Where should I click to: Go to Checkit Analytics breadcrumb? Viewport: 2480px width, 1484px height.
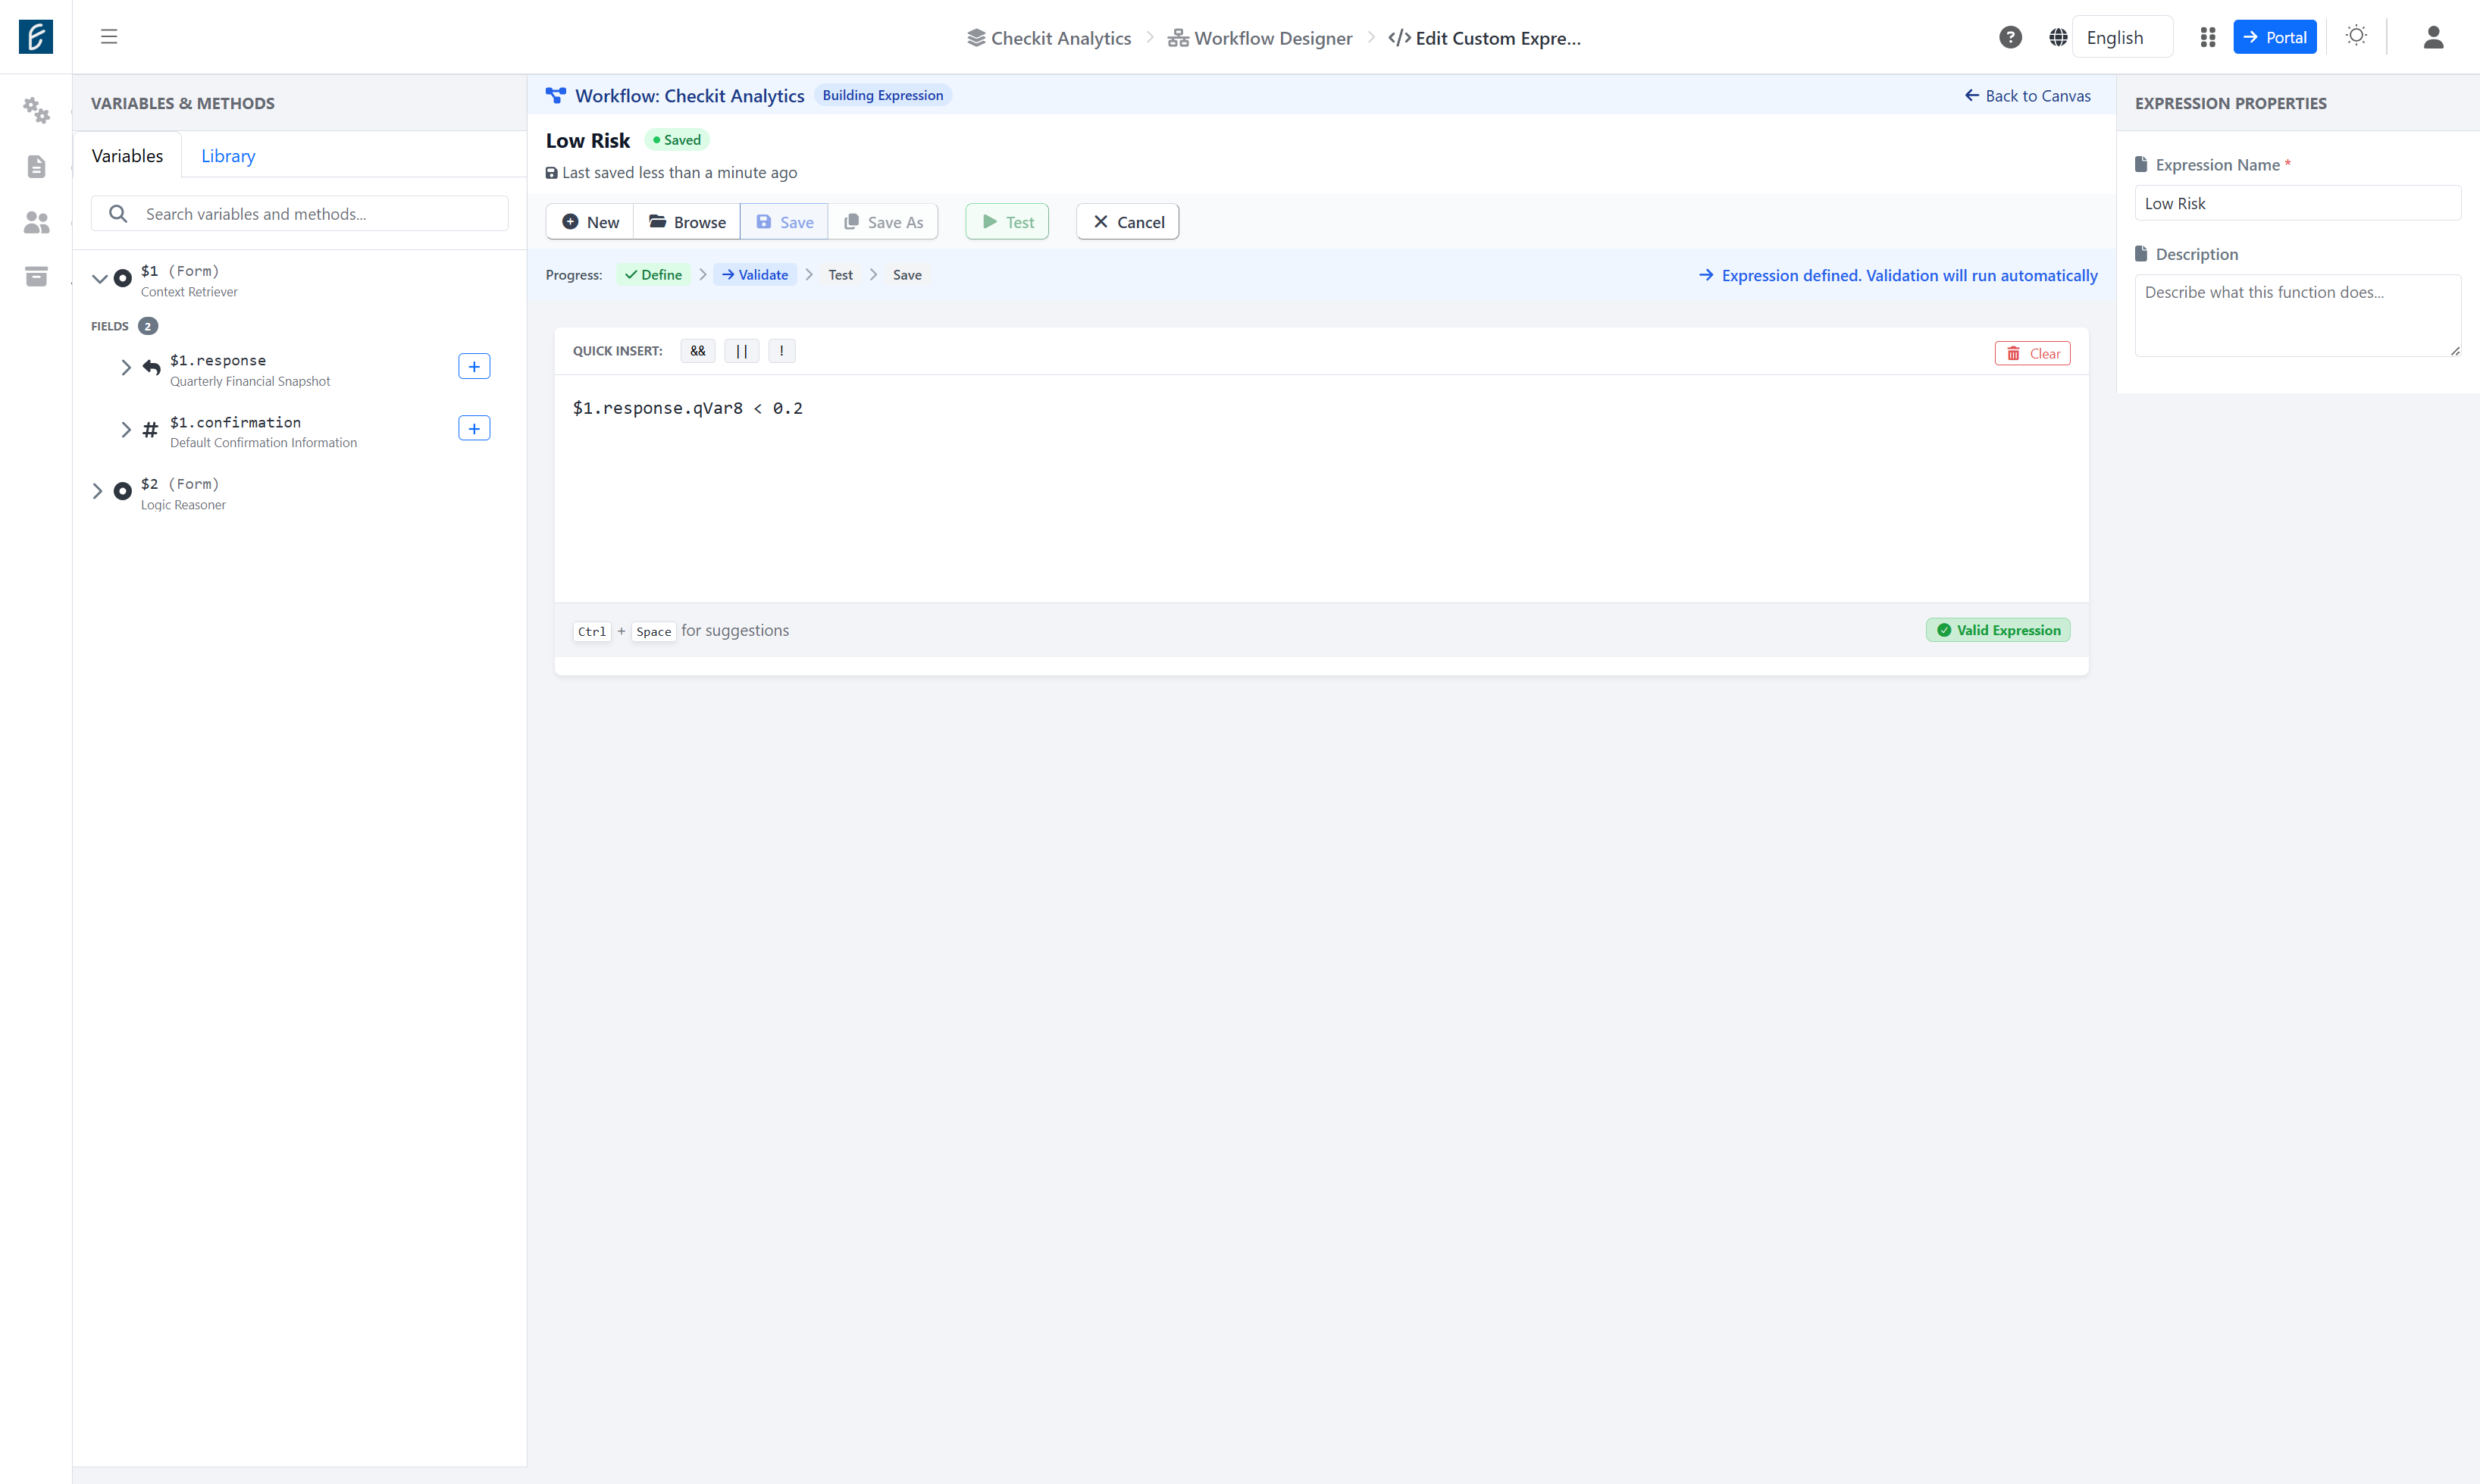click(x=1049, y=38)
